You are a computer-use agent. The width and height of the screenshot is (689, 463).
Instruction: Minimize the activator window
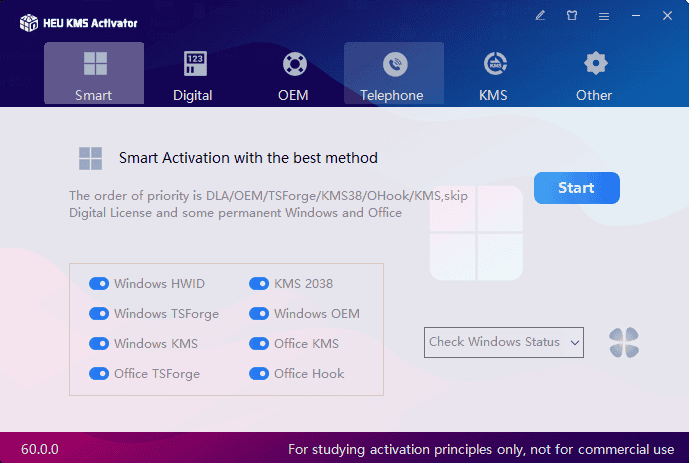(636, 16)
